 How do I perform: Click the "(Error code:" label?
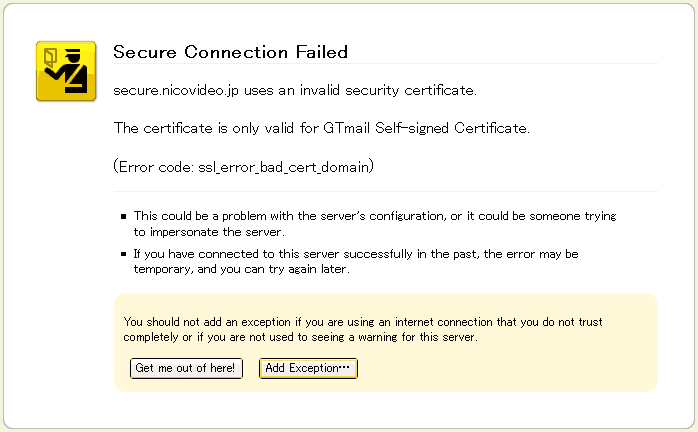(154, 167)
